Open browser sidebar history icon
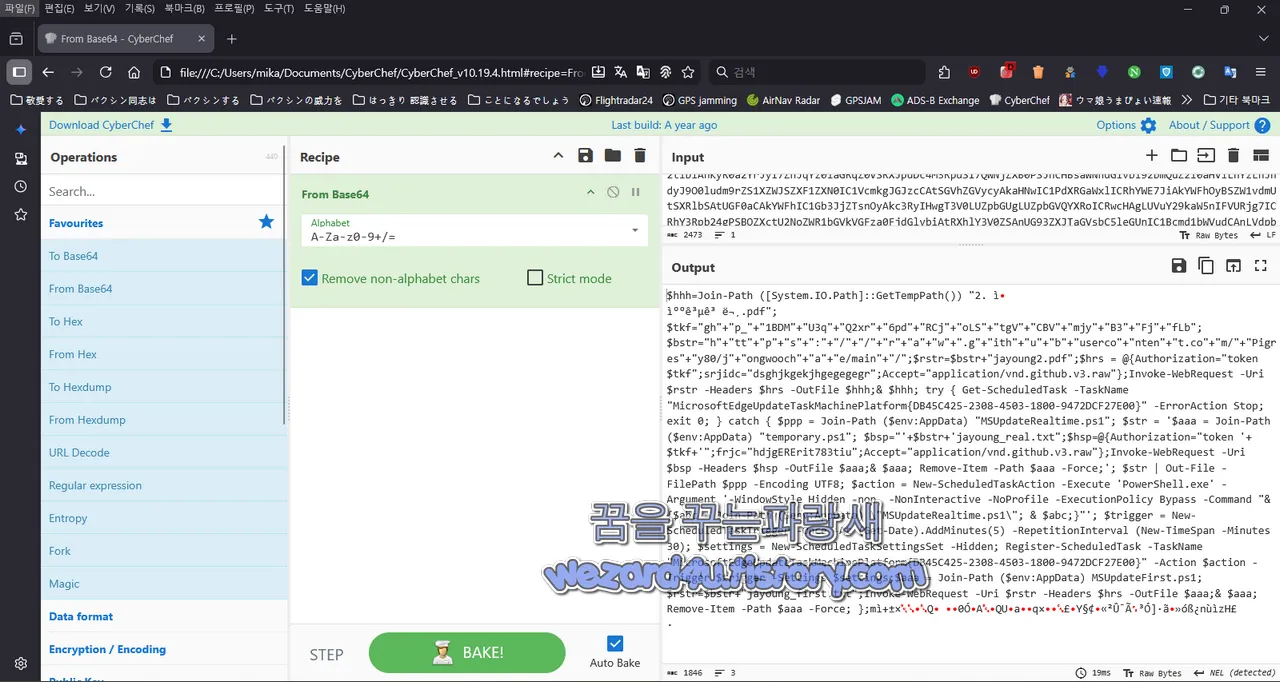Viewport: 1280px width, 682px height. click(x=20, y=187)
